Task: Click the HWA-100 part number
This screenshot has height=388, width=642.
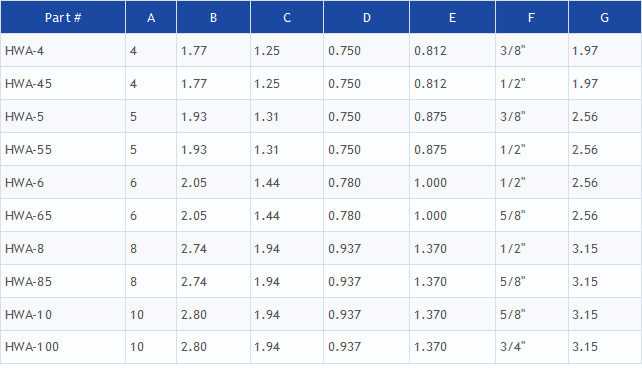Action: (x=32, y=347)
